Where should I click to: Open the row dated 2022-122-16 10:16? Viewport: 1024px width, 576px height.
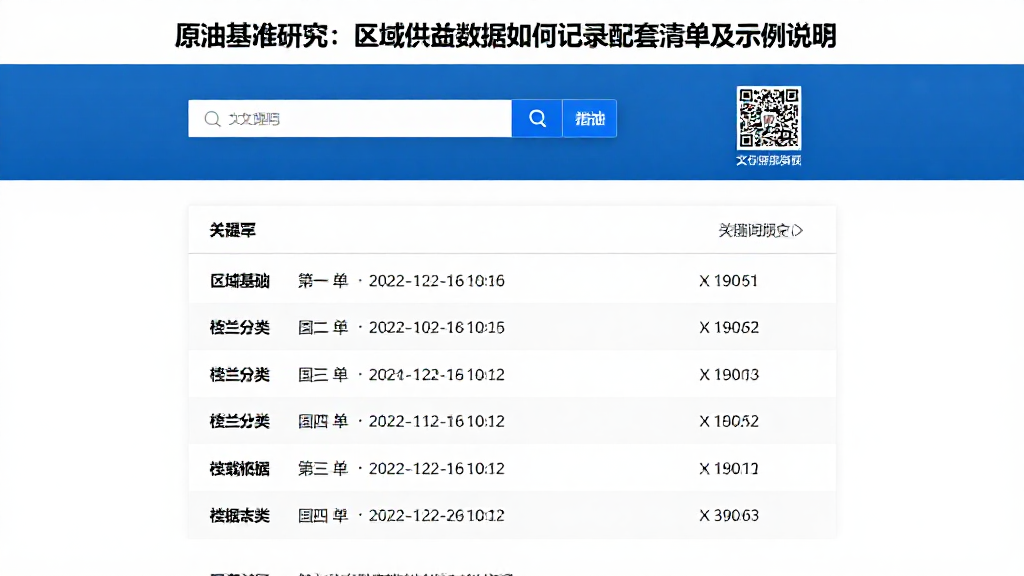(x=512, y=281)
